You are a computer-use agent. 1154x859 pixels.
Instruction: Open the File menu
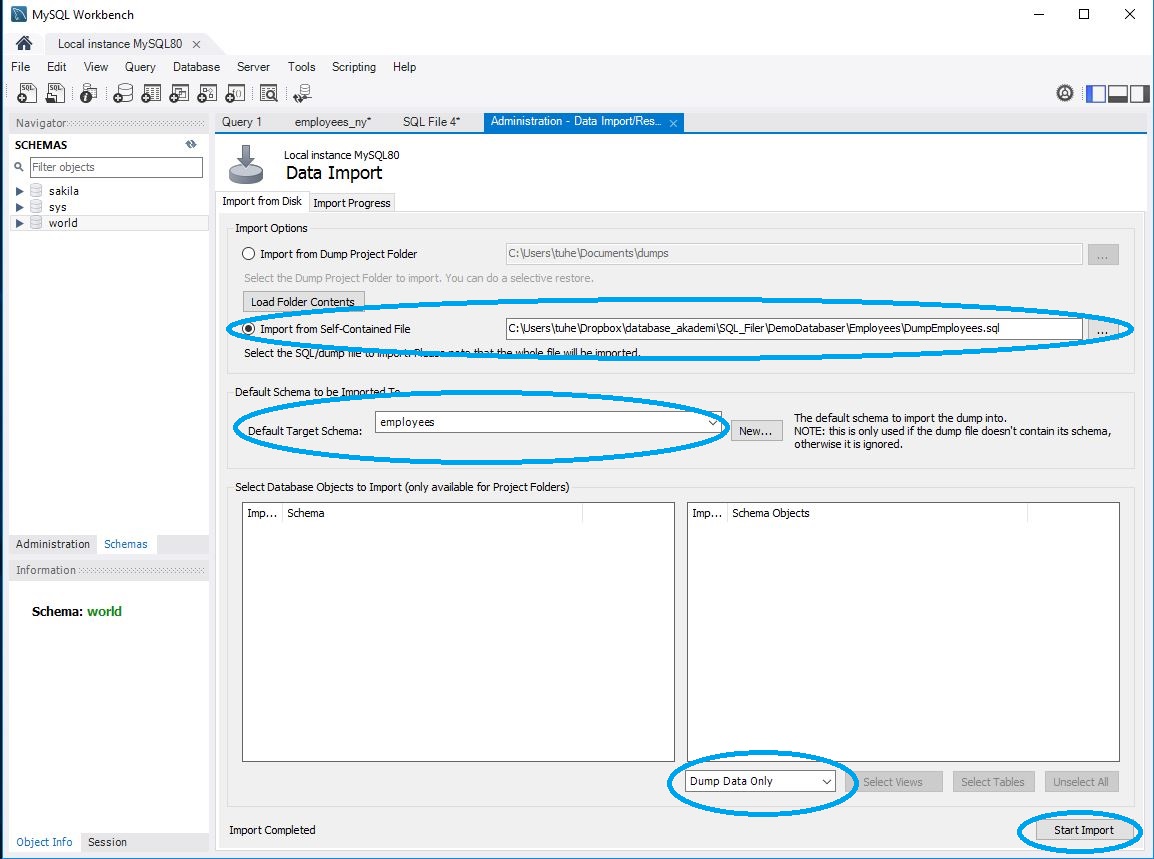click(21, 67)
